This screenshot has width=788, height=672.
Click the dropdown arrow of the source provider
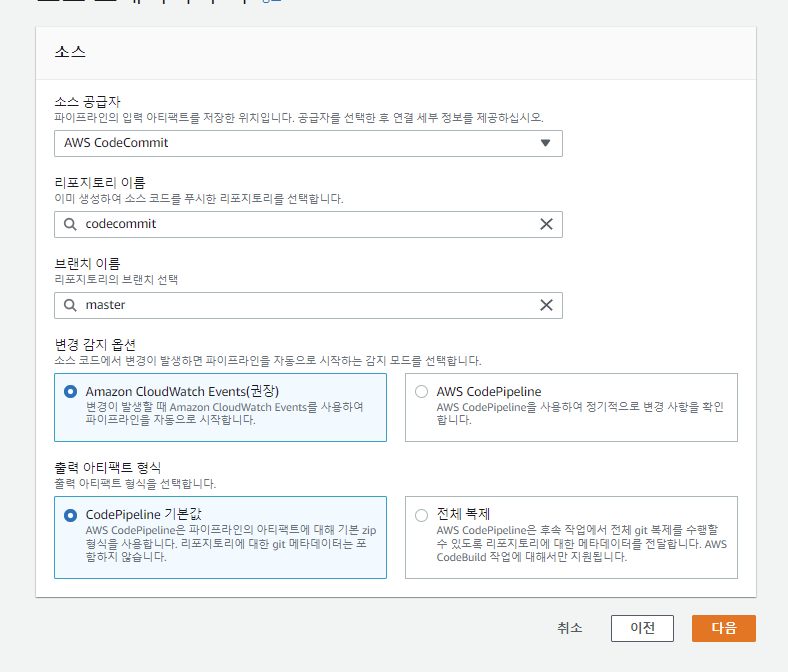click(545, 143)
